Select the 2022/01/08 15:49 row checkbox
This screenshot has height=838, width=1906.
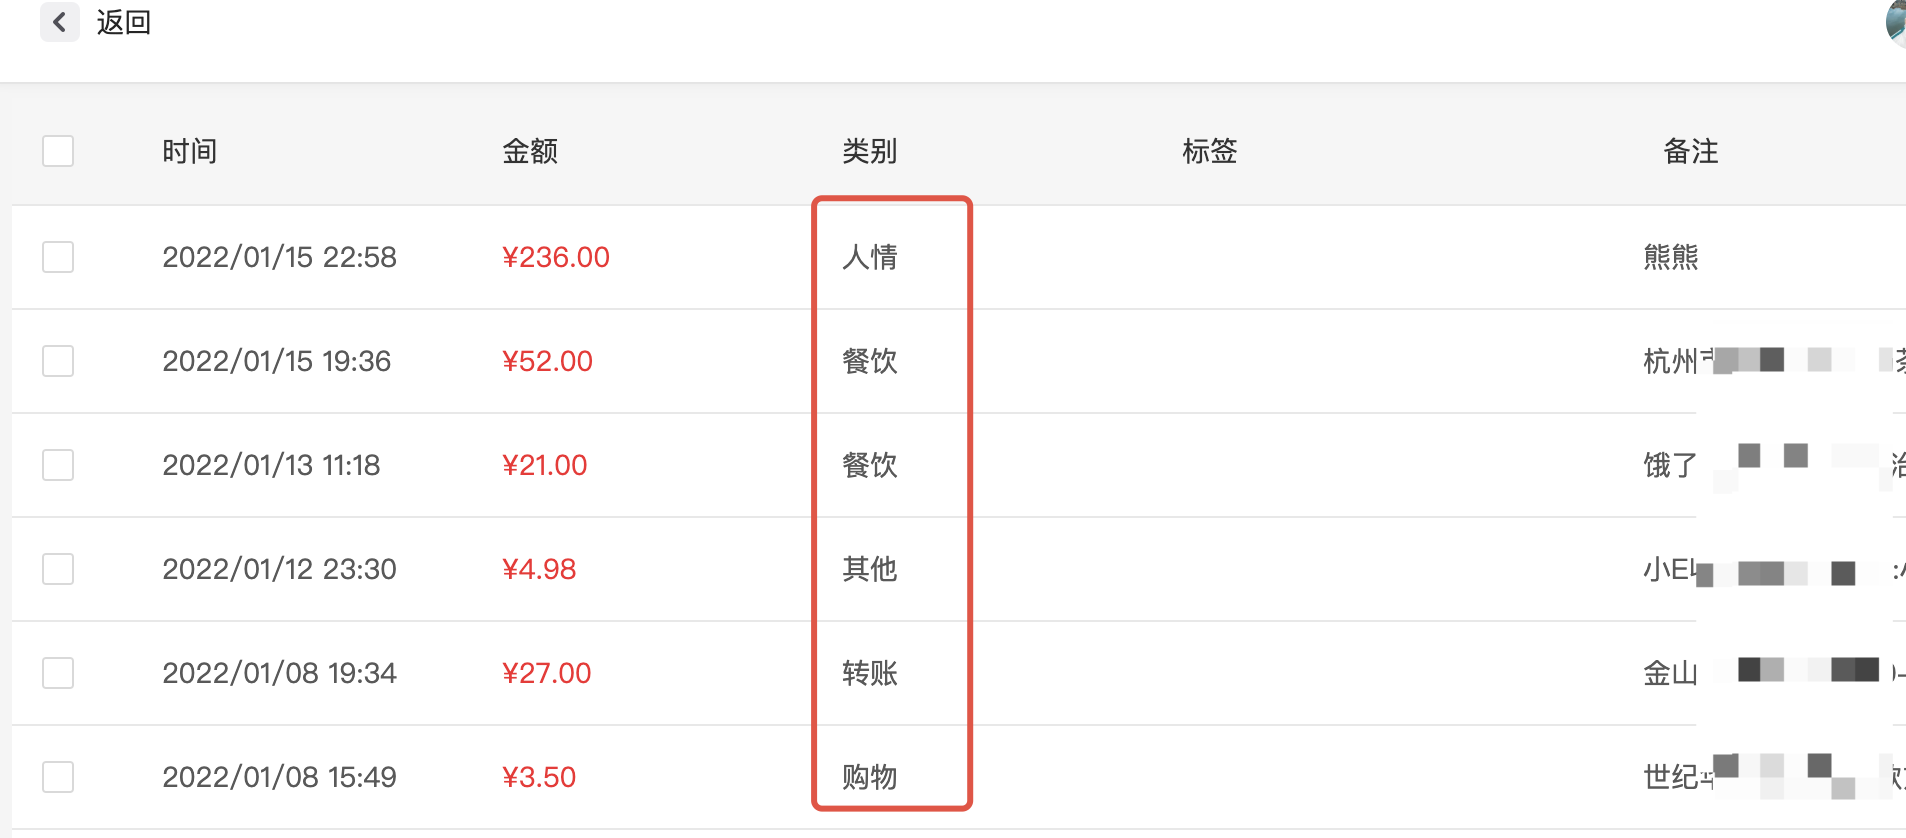[58, 777]
